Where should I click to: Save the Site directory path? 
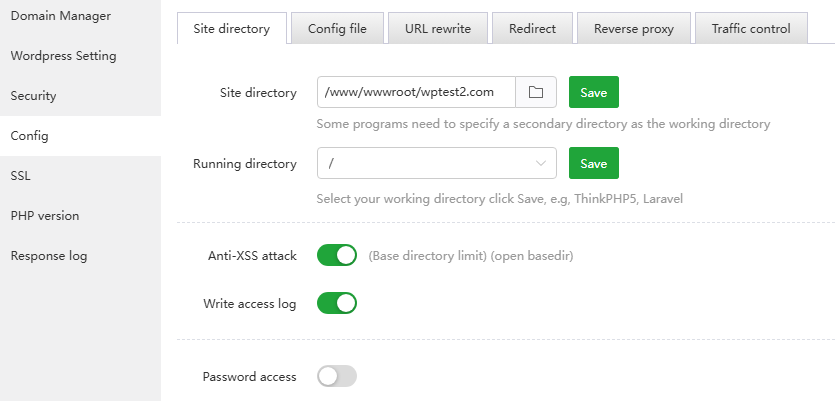594,92
